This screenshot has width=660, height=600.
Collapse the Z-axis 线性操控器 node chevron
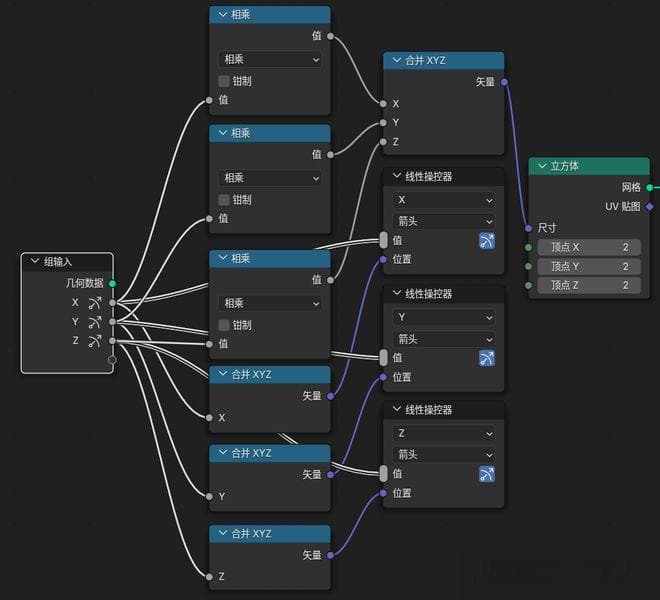pyautogui.click(x=397, y=409)
